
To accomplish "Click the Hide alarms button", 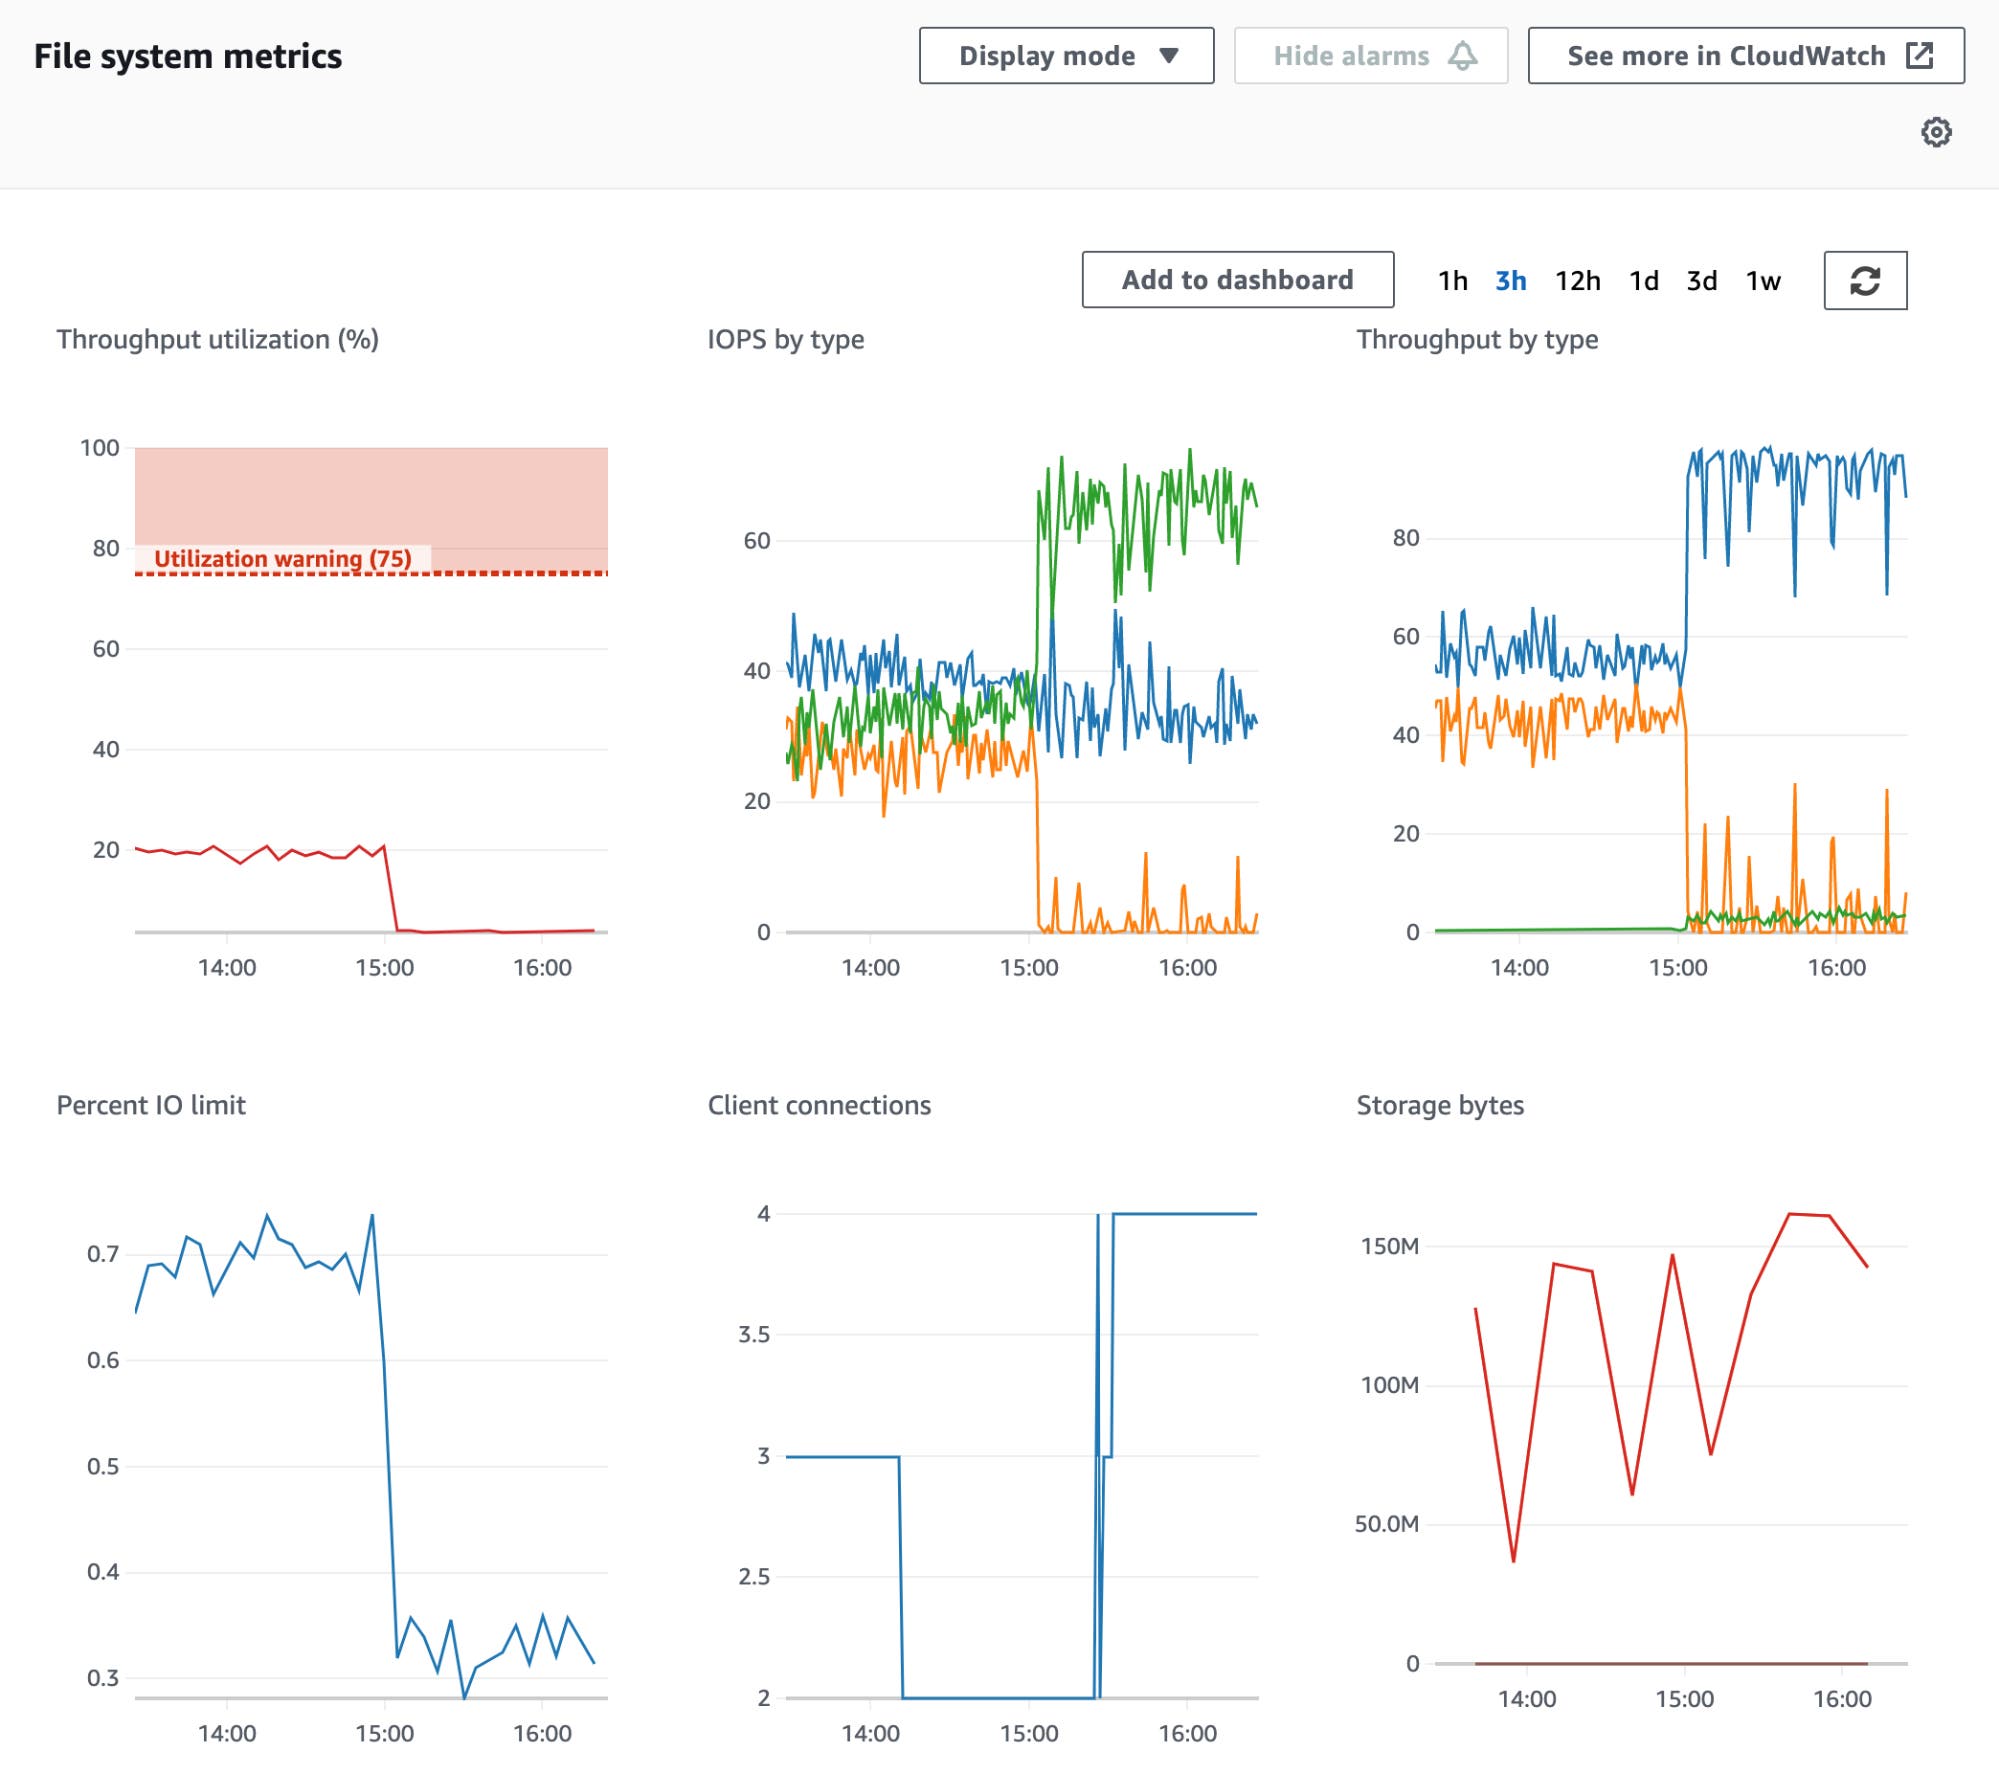I will click(1369, 56).
